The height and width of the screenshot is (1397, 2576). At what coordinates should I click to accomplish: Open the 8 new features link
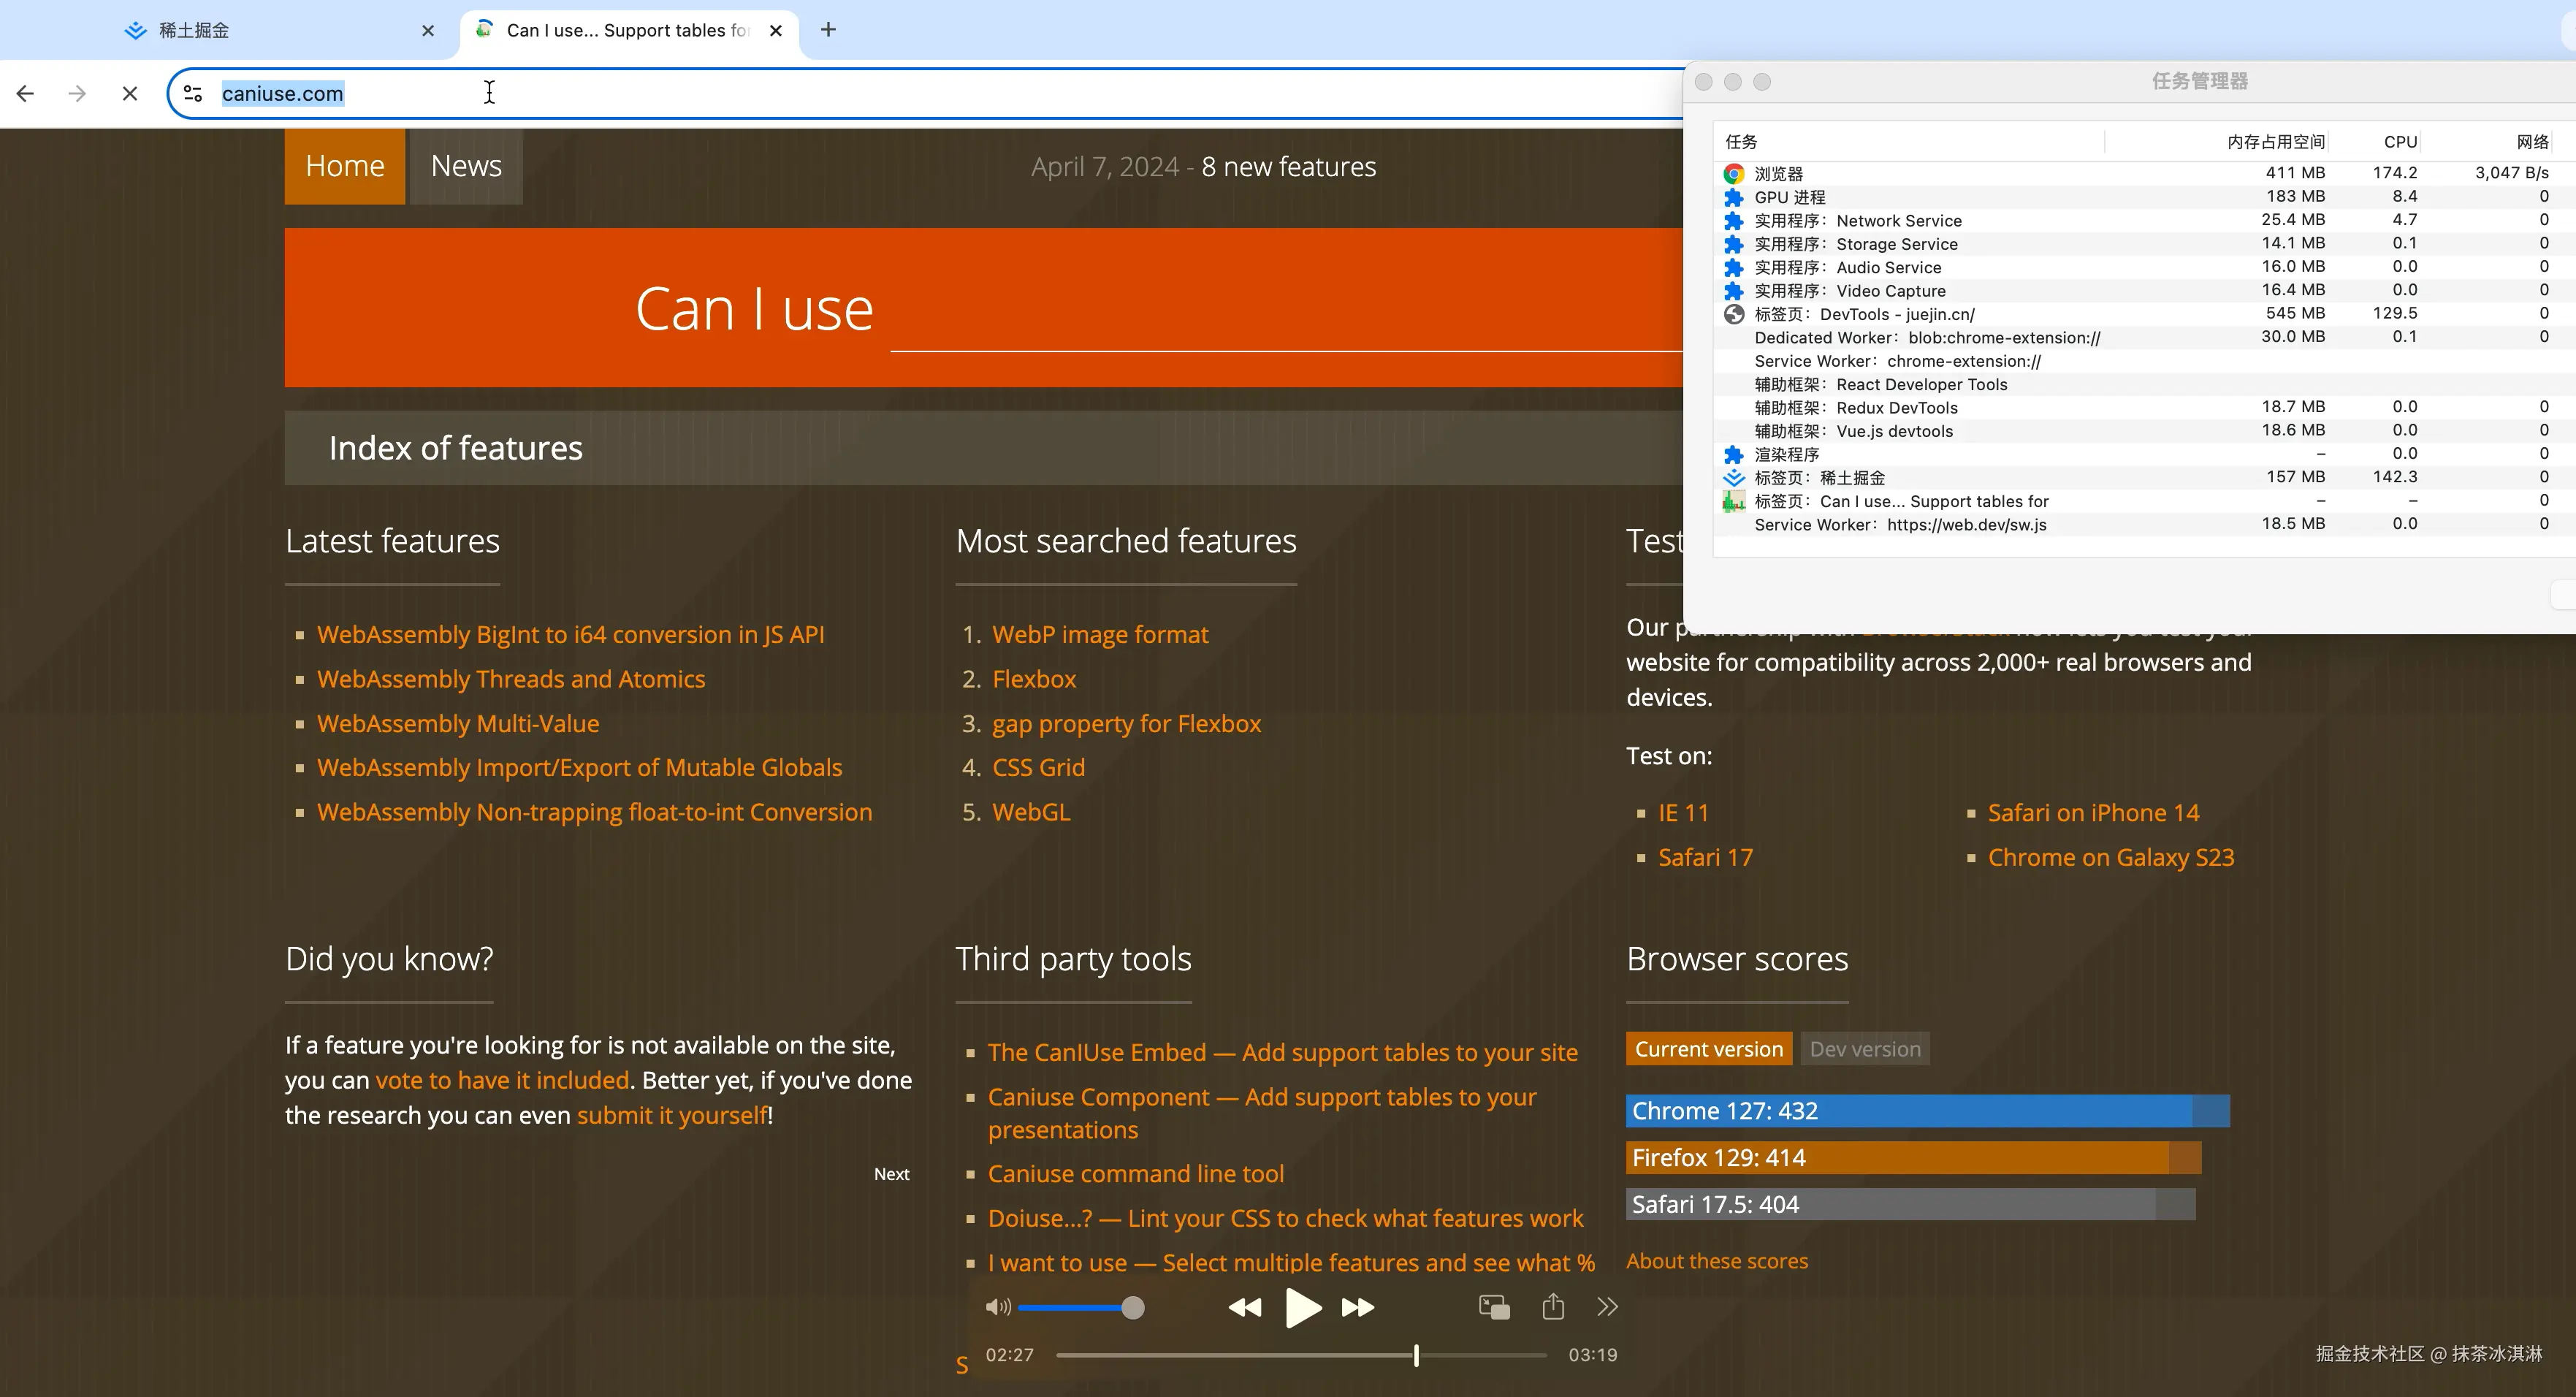[1289, 167]
